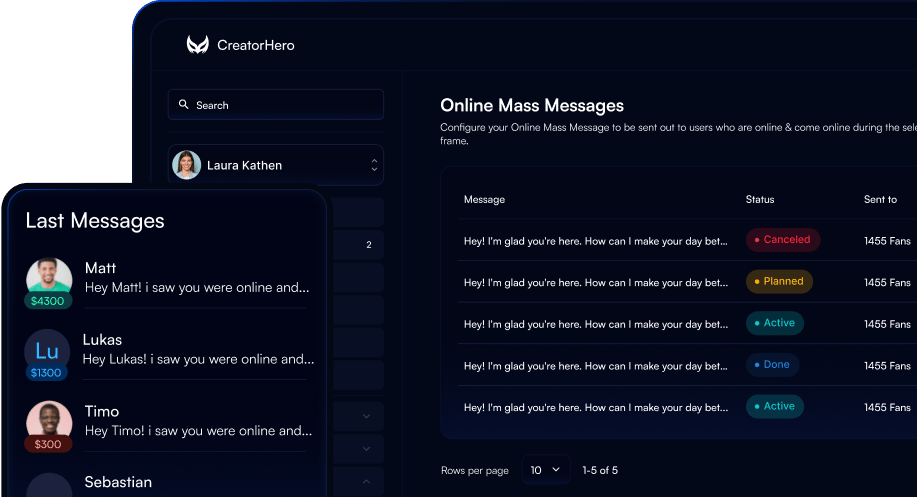The height and width of the screenshot is (497, 917).
Task: Click Laura Kathen's profile avatar
Action: [187, 165]
